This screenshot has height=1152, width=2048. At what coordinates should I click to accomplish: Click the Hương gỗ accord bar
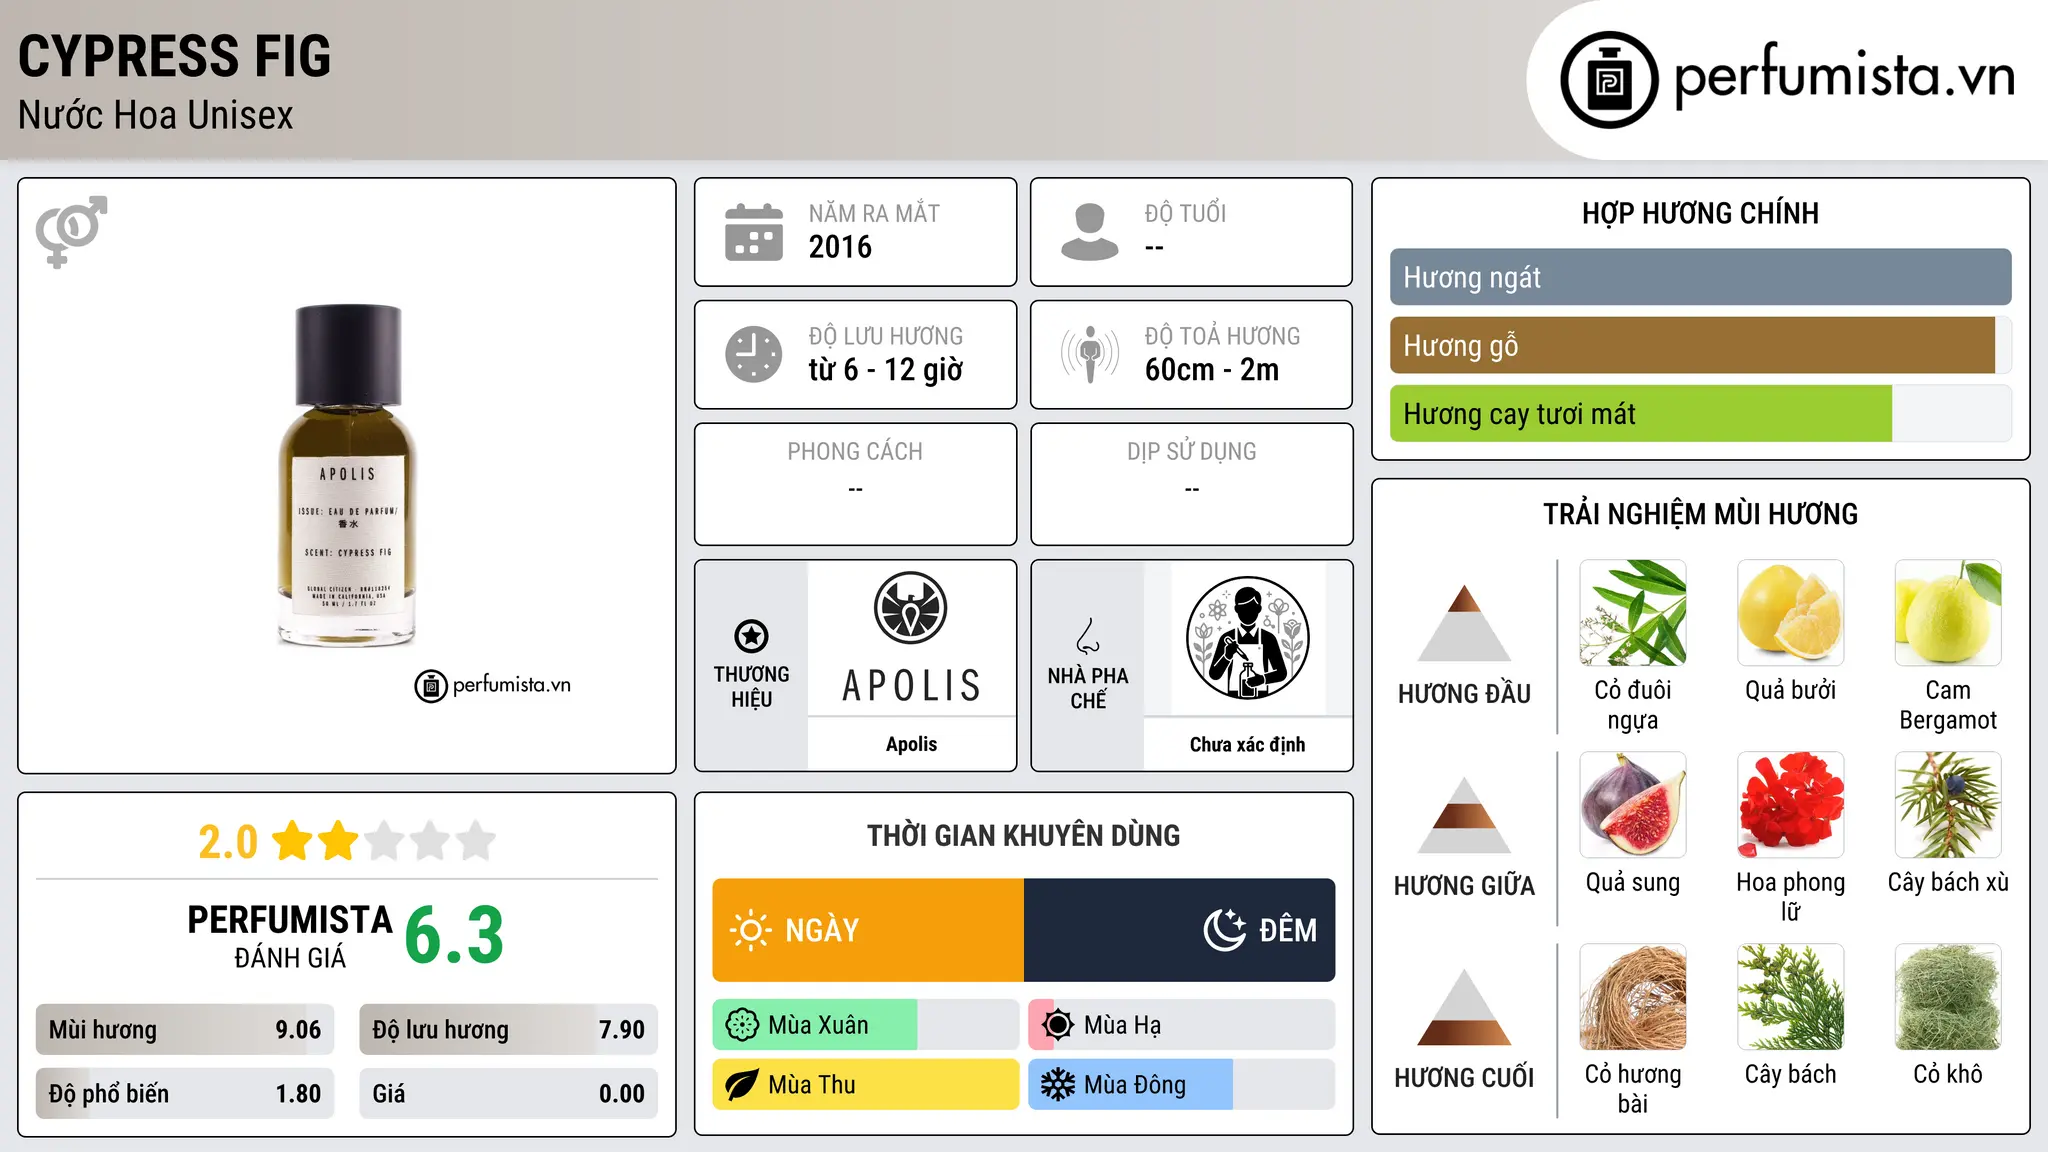[x=1700, y=346]
